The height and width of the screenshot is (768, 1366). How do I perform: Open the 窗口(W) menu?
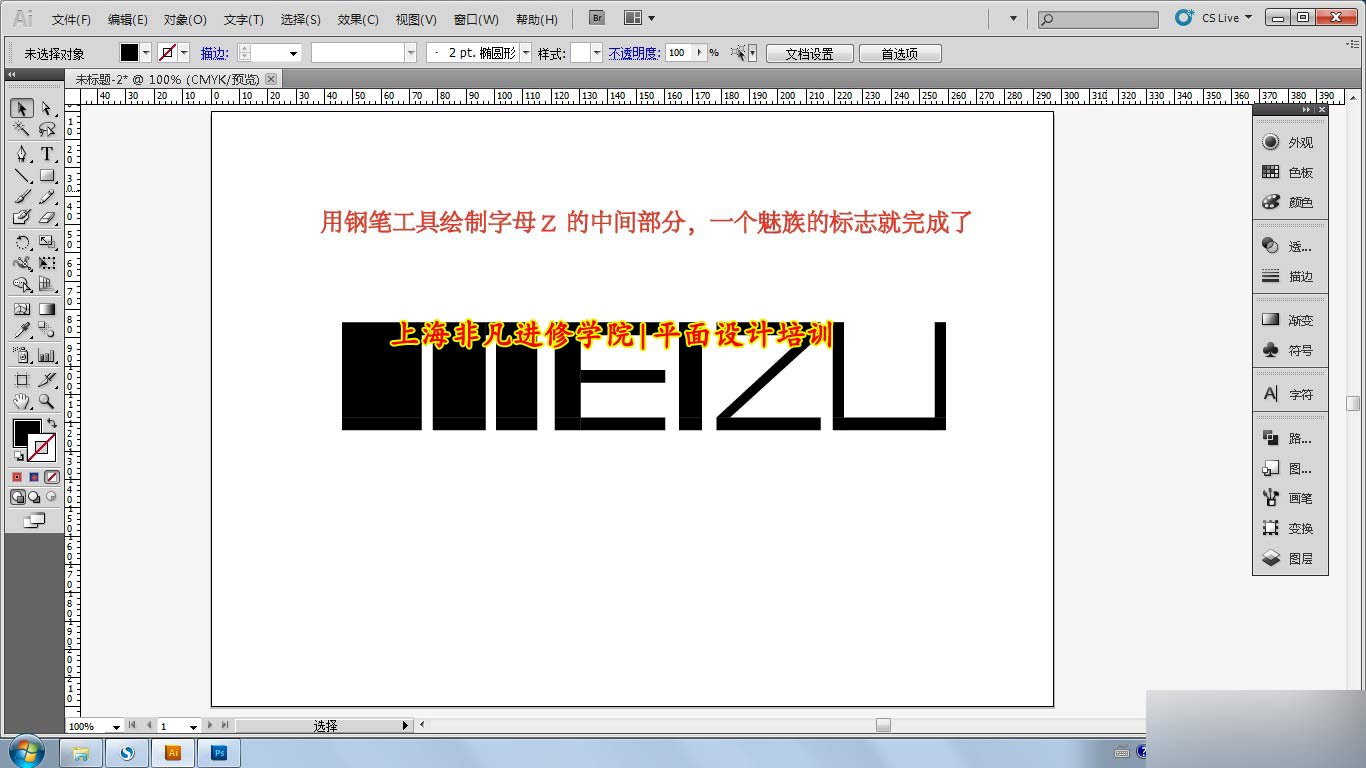pyautogui.click(x=476, y=19)
